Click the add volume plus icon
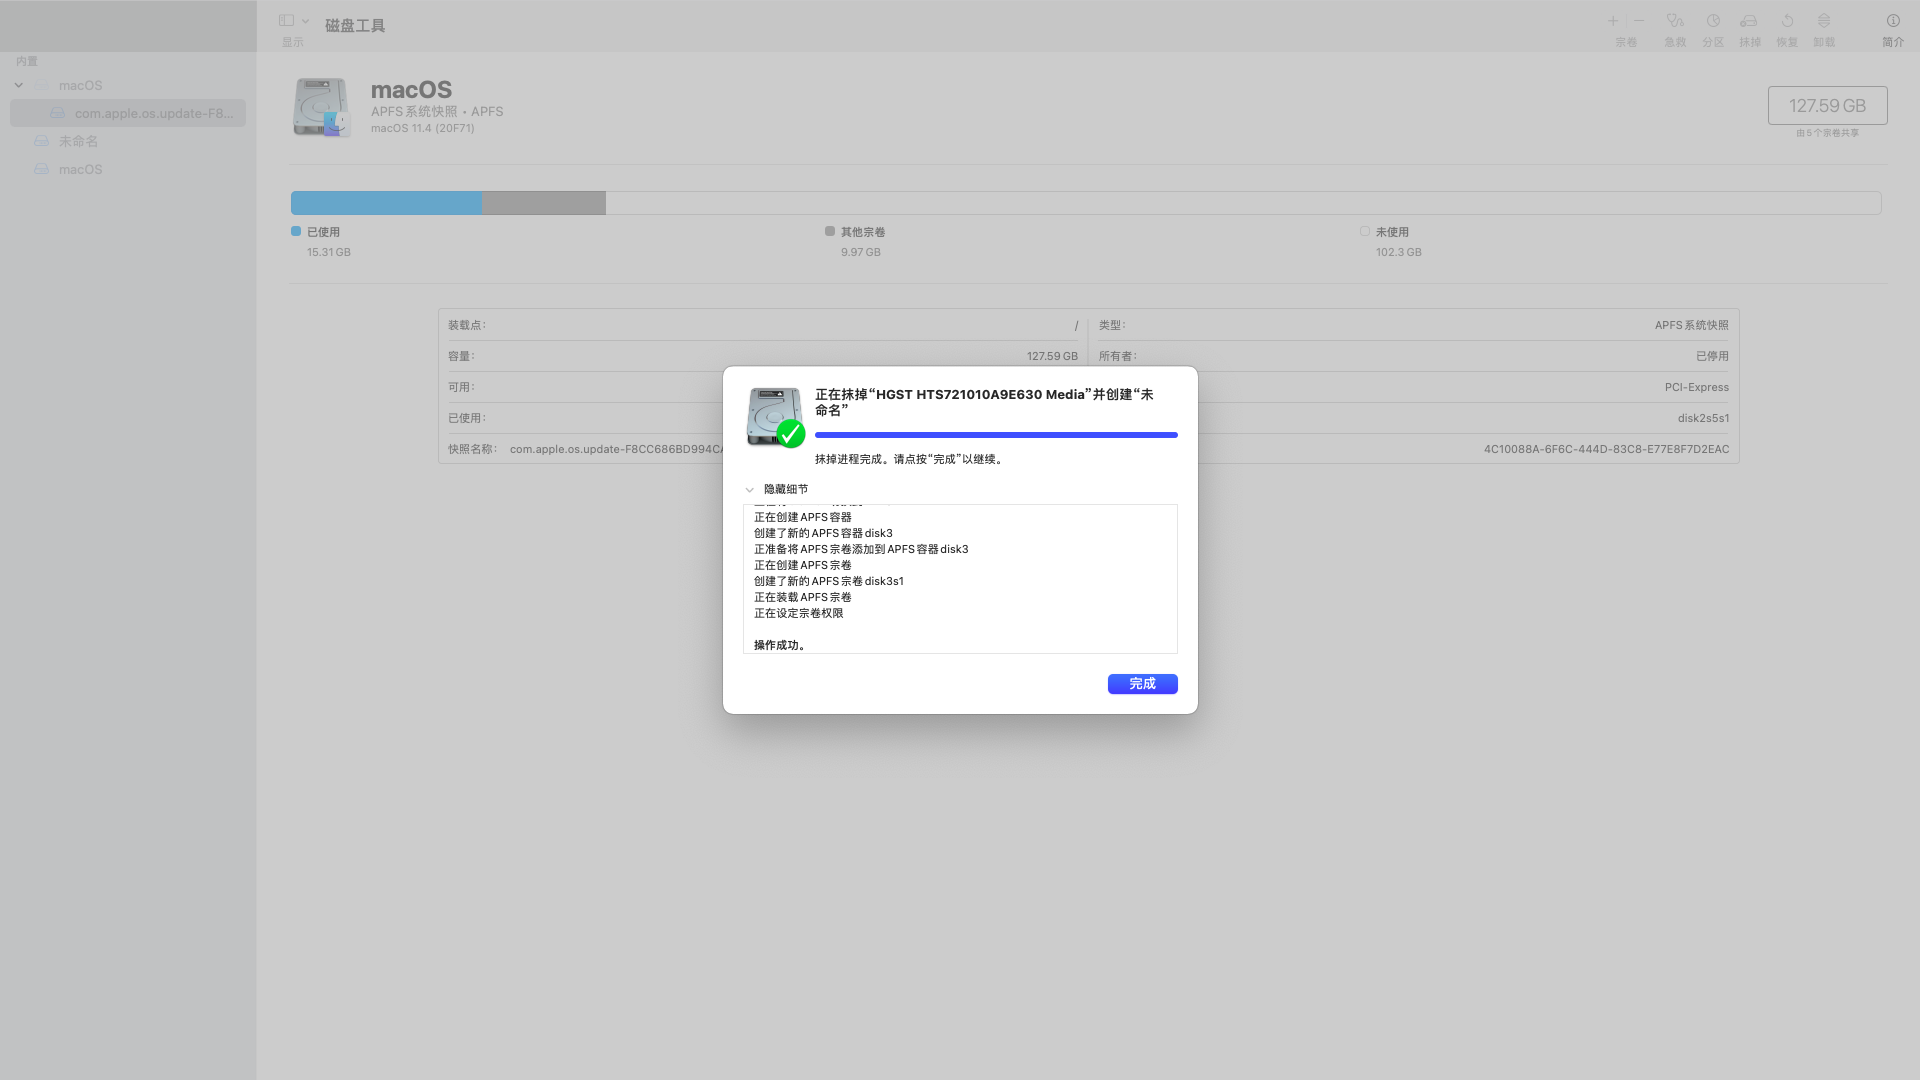This screenshot has width=1920, height=1080. coord(1613,21)
